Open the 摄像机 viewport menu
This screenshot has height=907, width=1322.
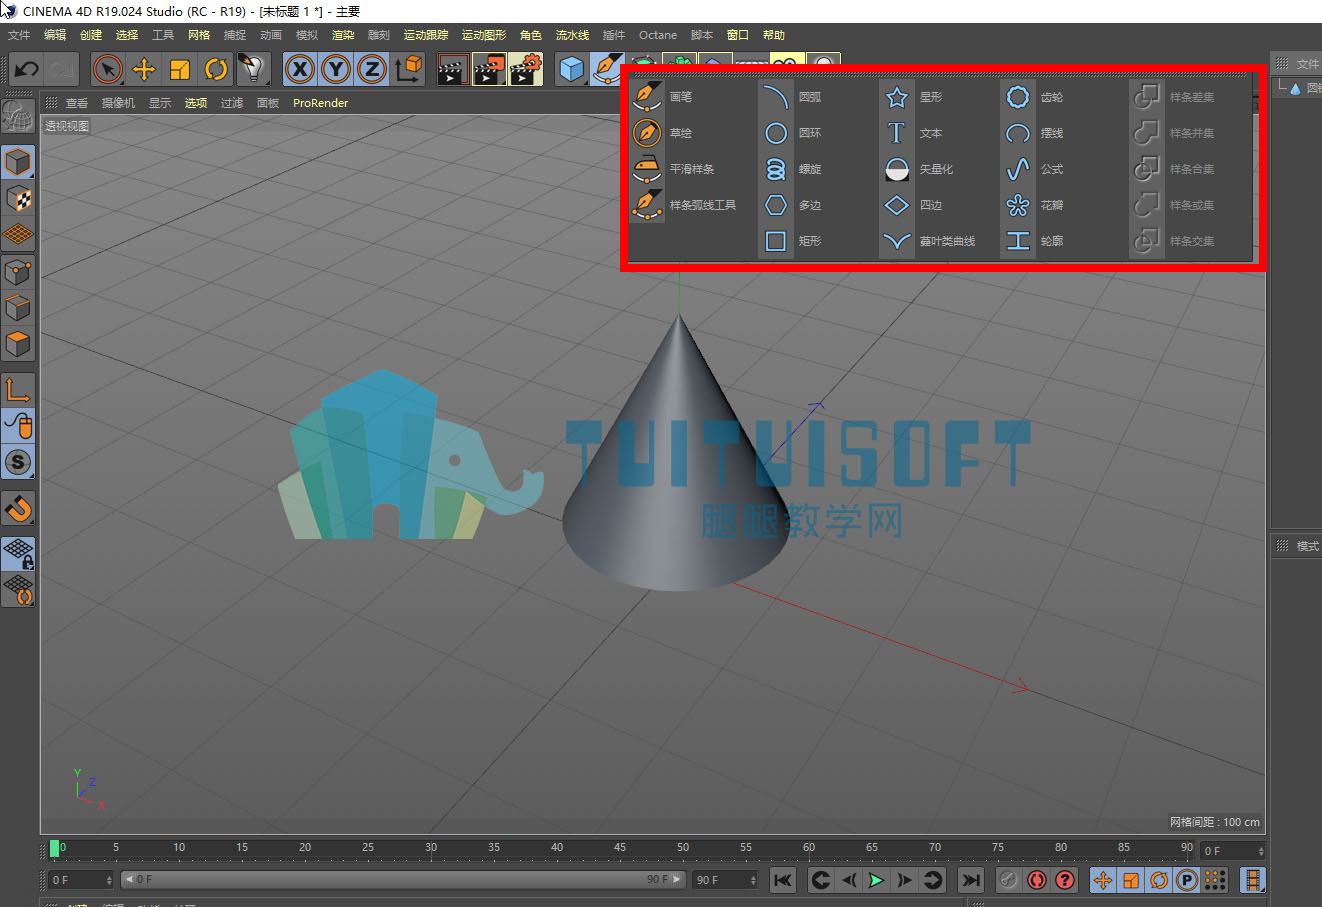click(118, 103)
